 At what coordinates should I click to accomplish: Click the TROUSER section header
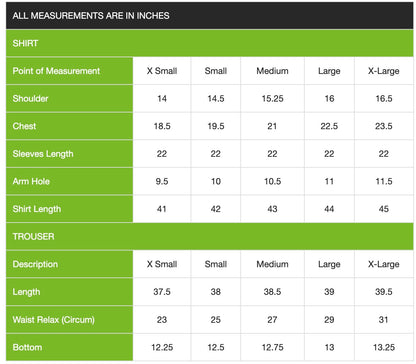coord(209,236)
